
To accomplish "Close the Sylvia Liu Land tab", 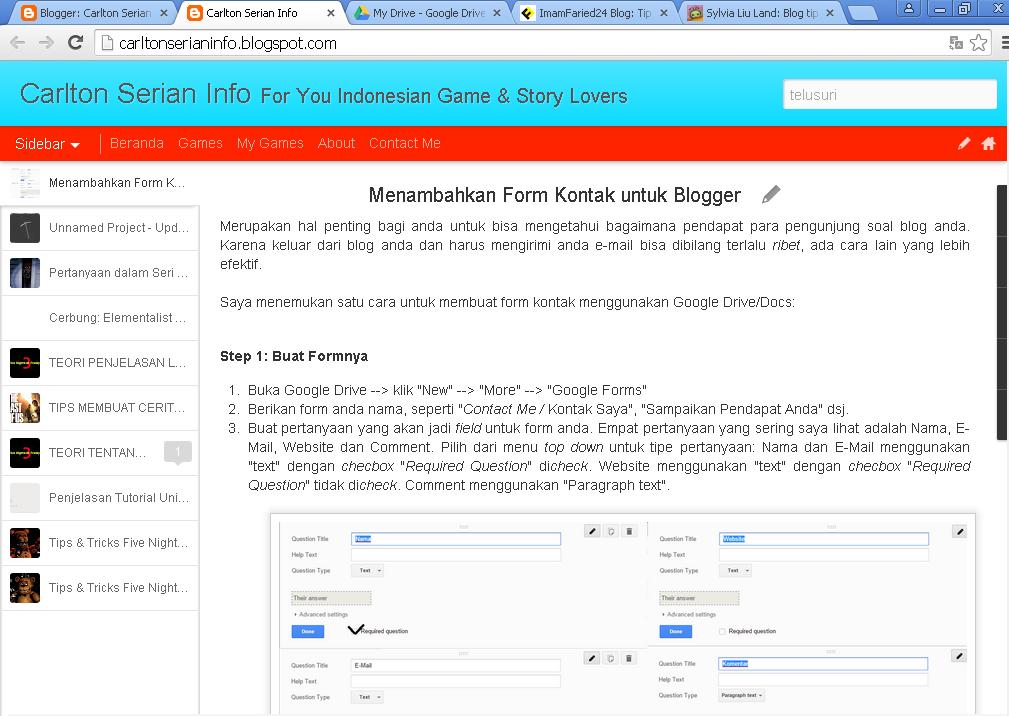I will click(x=829, y=13).
